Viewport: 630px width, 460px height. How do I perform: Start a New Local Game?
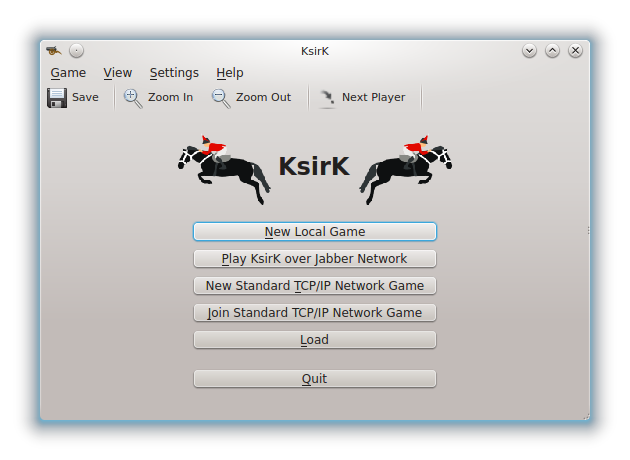tap(315, 232)
